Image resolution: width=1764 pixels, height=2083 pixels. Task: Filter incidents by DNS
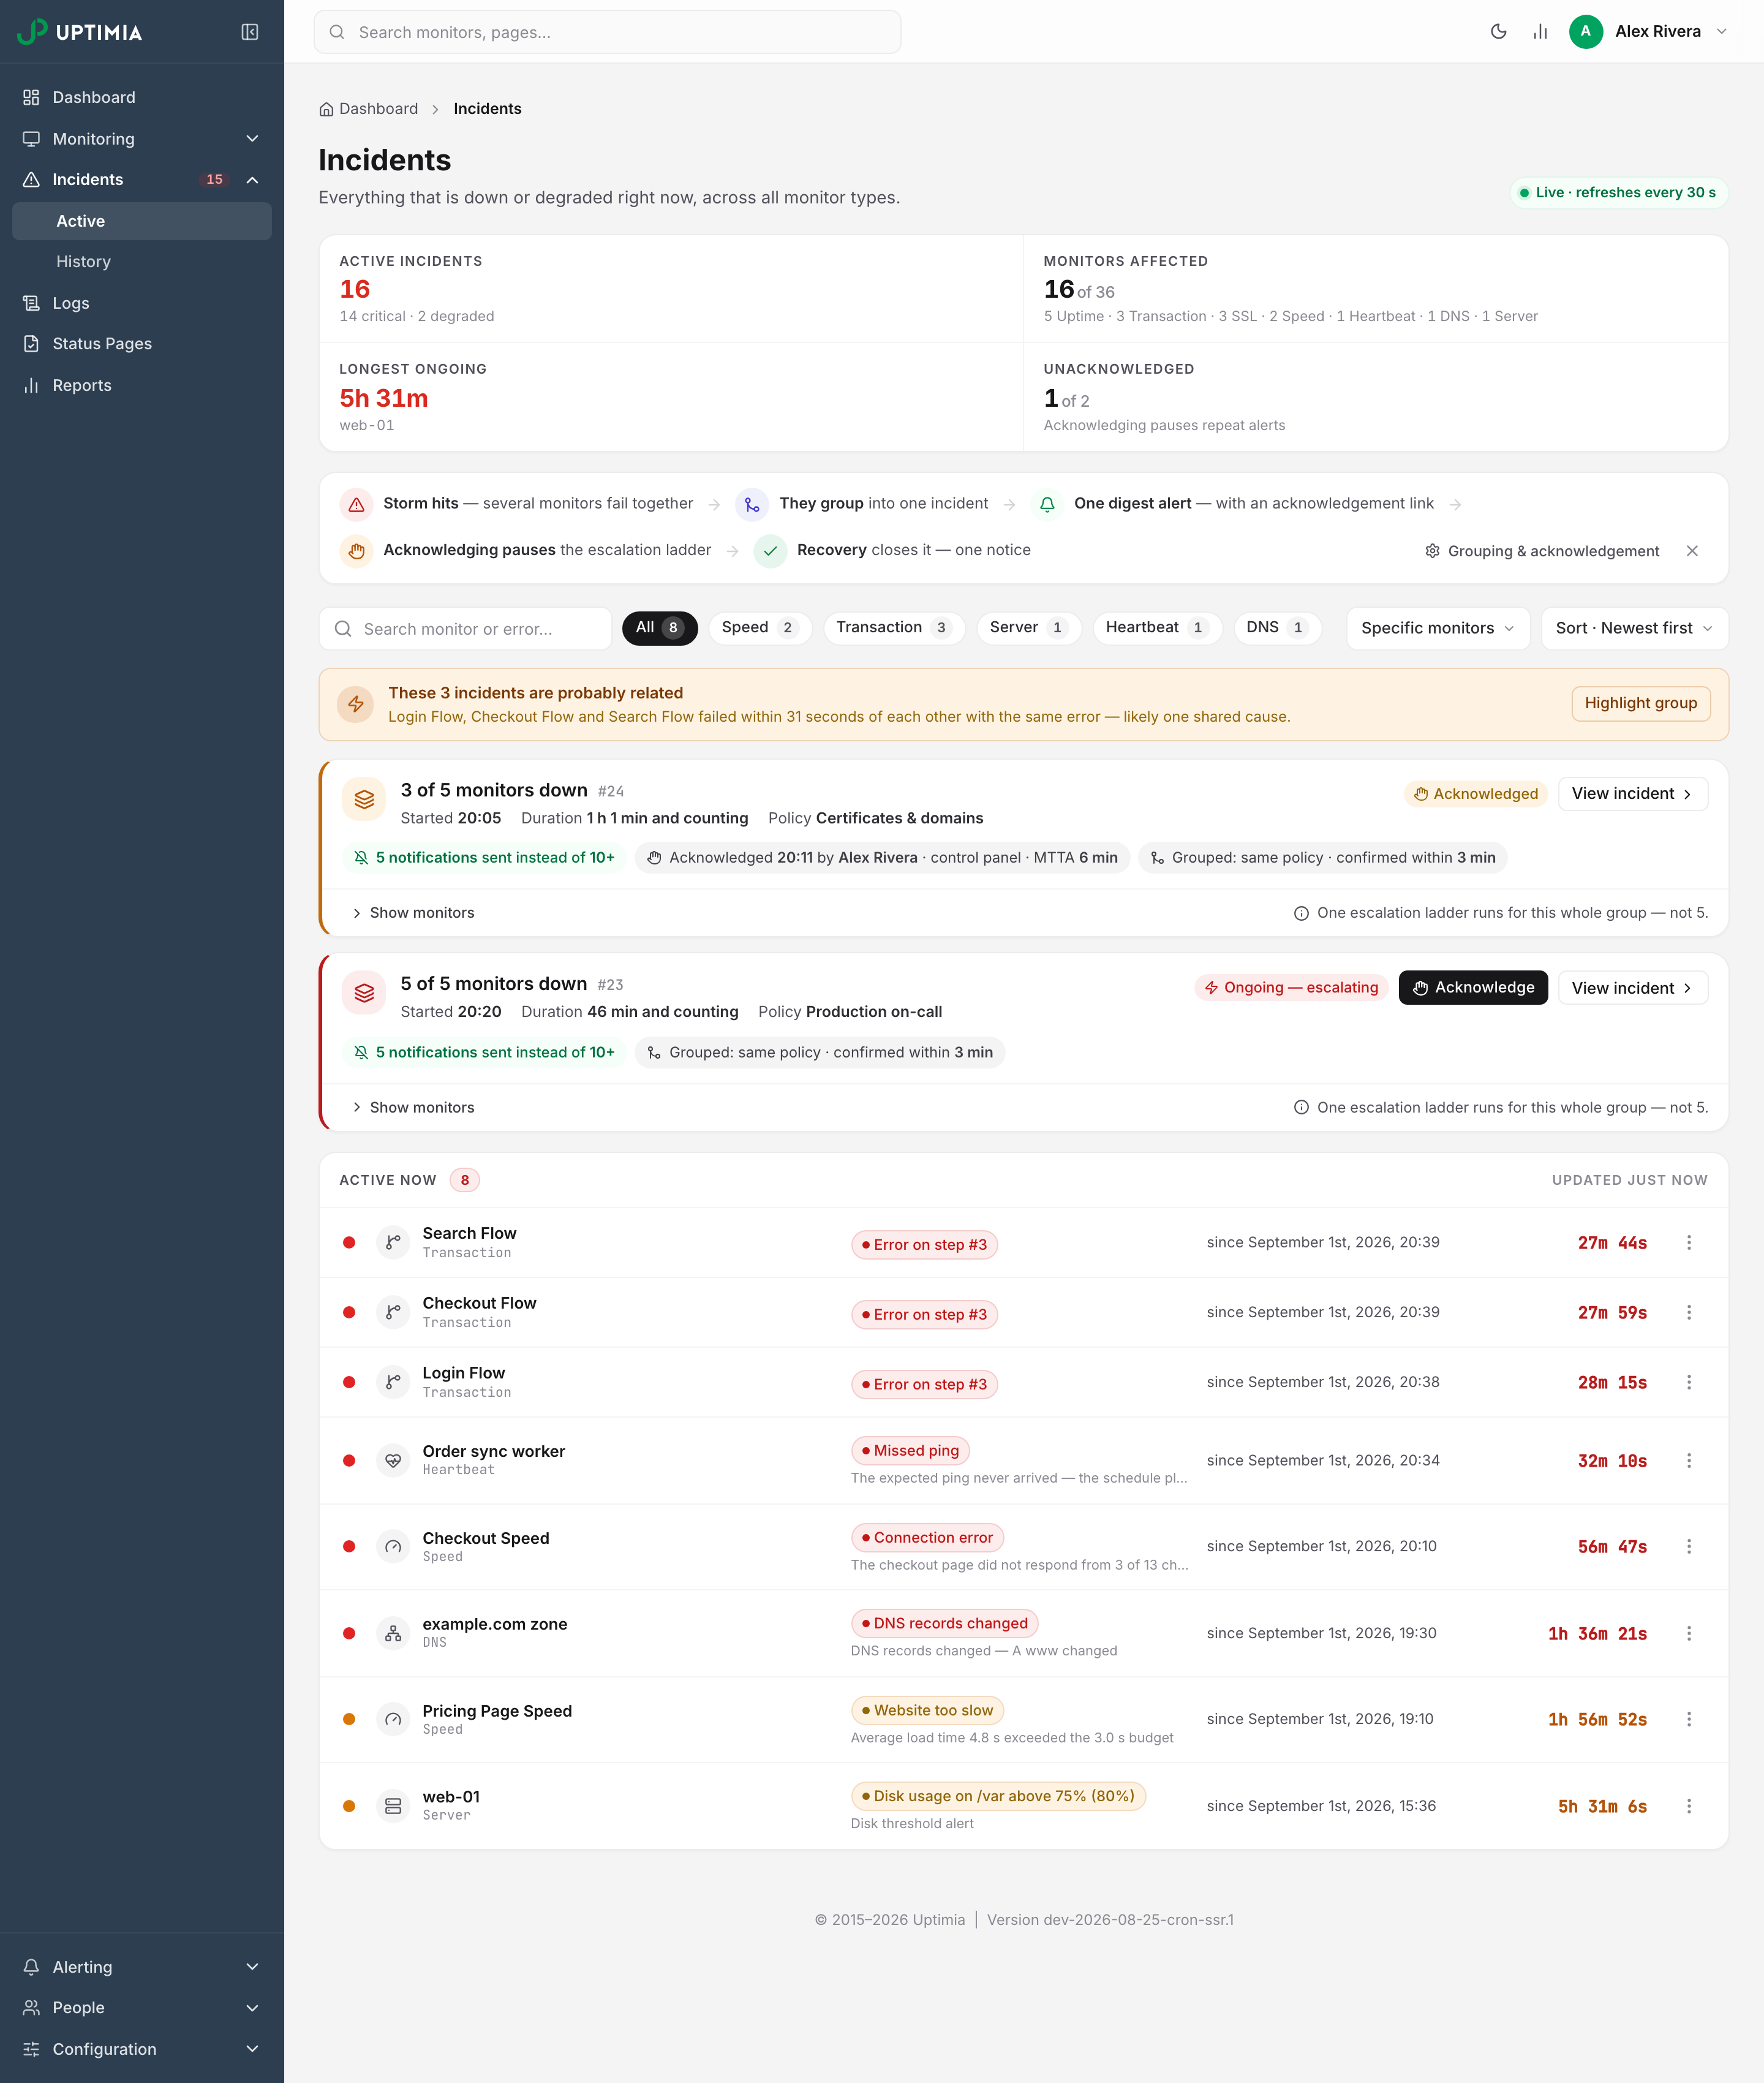click(1277, 628)
